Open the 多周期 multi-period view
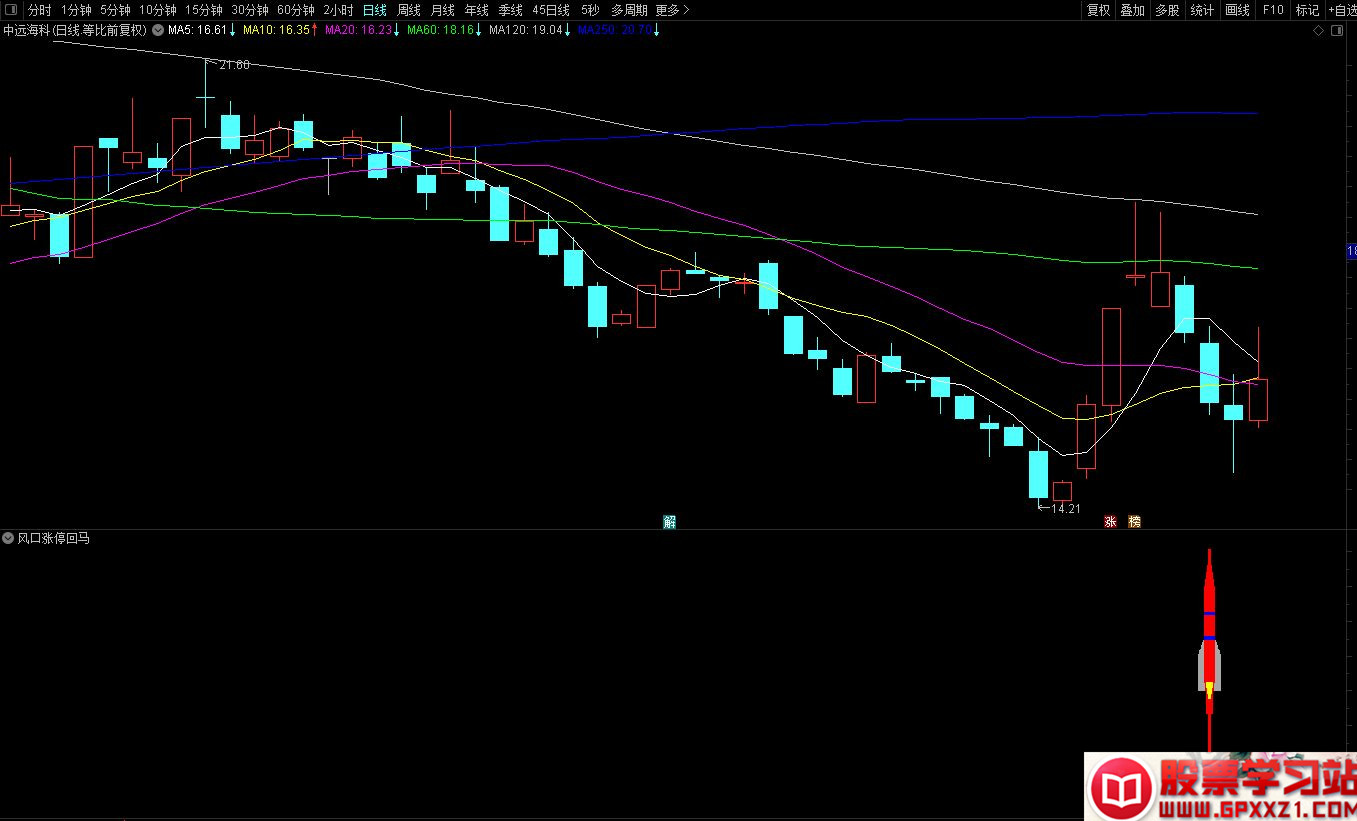 click(629, 10)
